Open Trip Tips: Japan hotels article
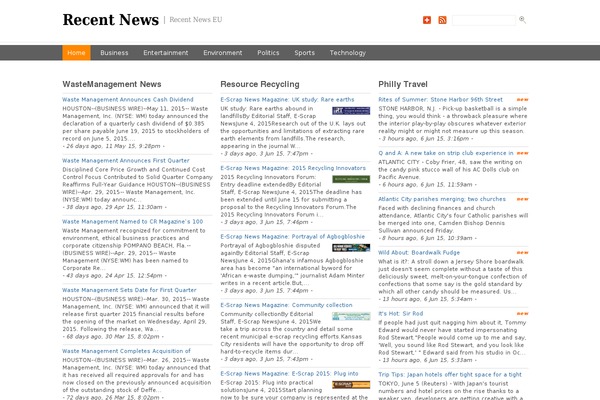Viewport: 600px width, 400px height. pyautogui.click(x=450, y=375)
